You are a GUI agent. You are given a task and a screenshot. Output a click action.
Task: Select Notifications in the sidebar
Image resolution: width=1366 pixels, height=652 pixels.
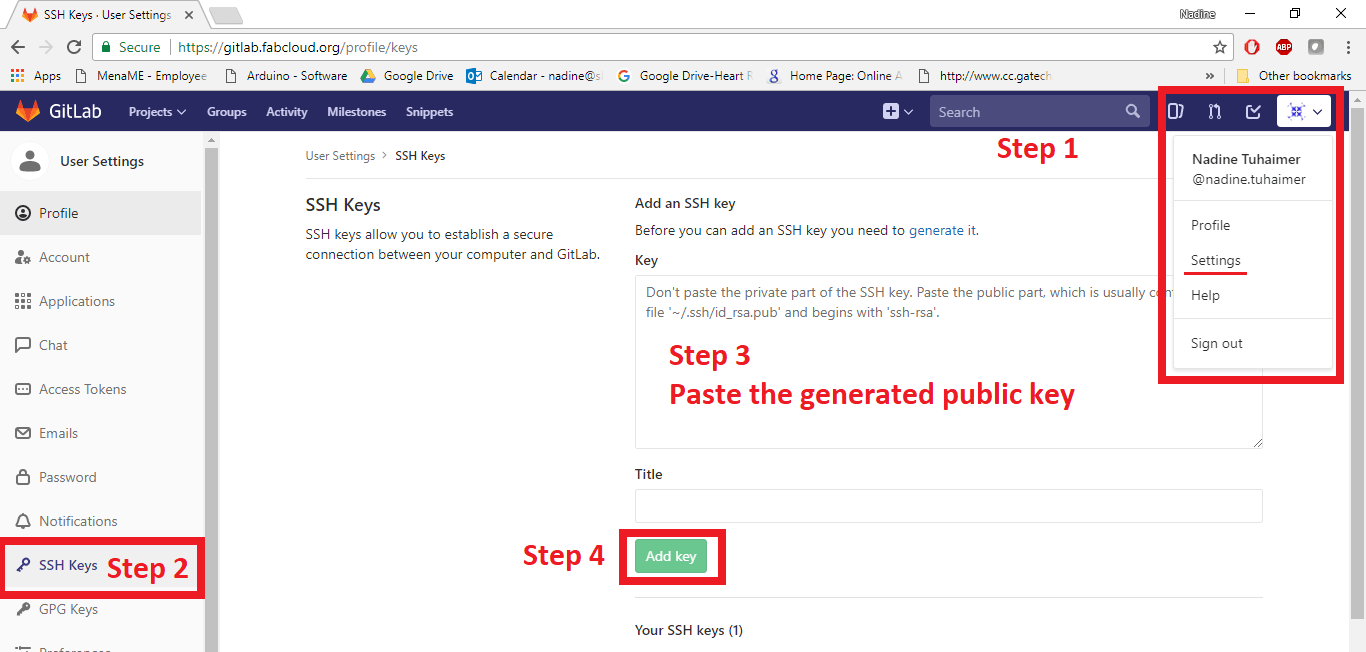click(100, 521)
